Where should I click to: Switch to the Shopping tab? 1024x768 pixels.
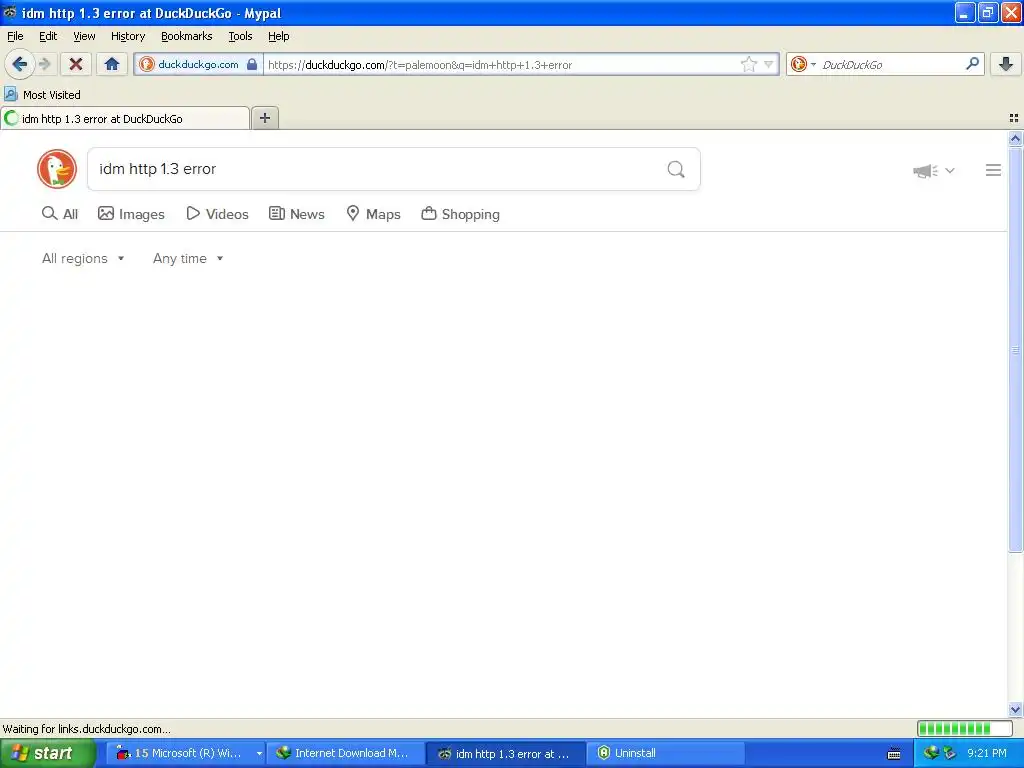tap(460, 214)
